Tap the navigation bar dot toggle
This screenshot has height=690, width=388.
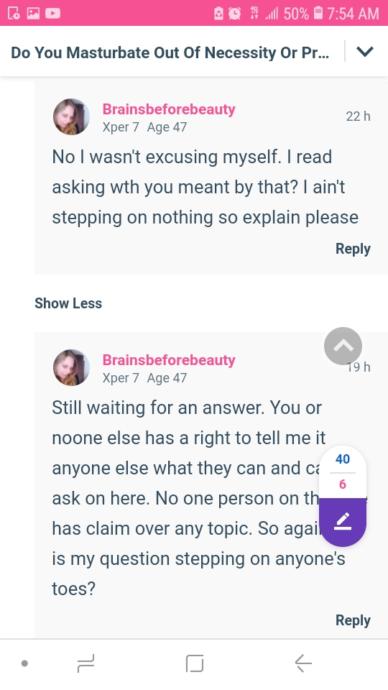25,663
